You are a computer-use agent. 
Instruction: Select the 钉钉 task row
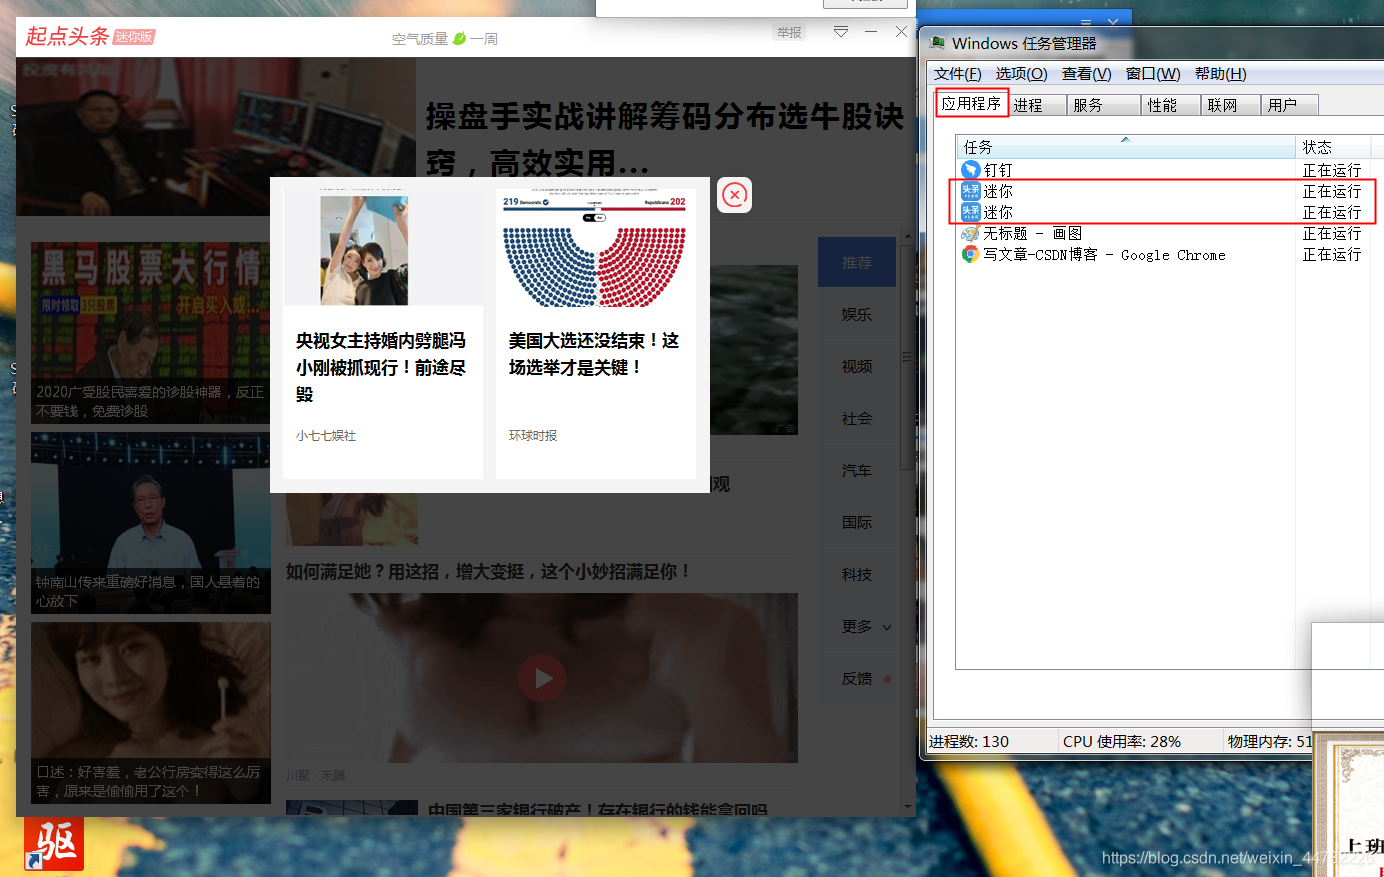[x=1165, y=170]
